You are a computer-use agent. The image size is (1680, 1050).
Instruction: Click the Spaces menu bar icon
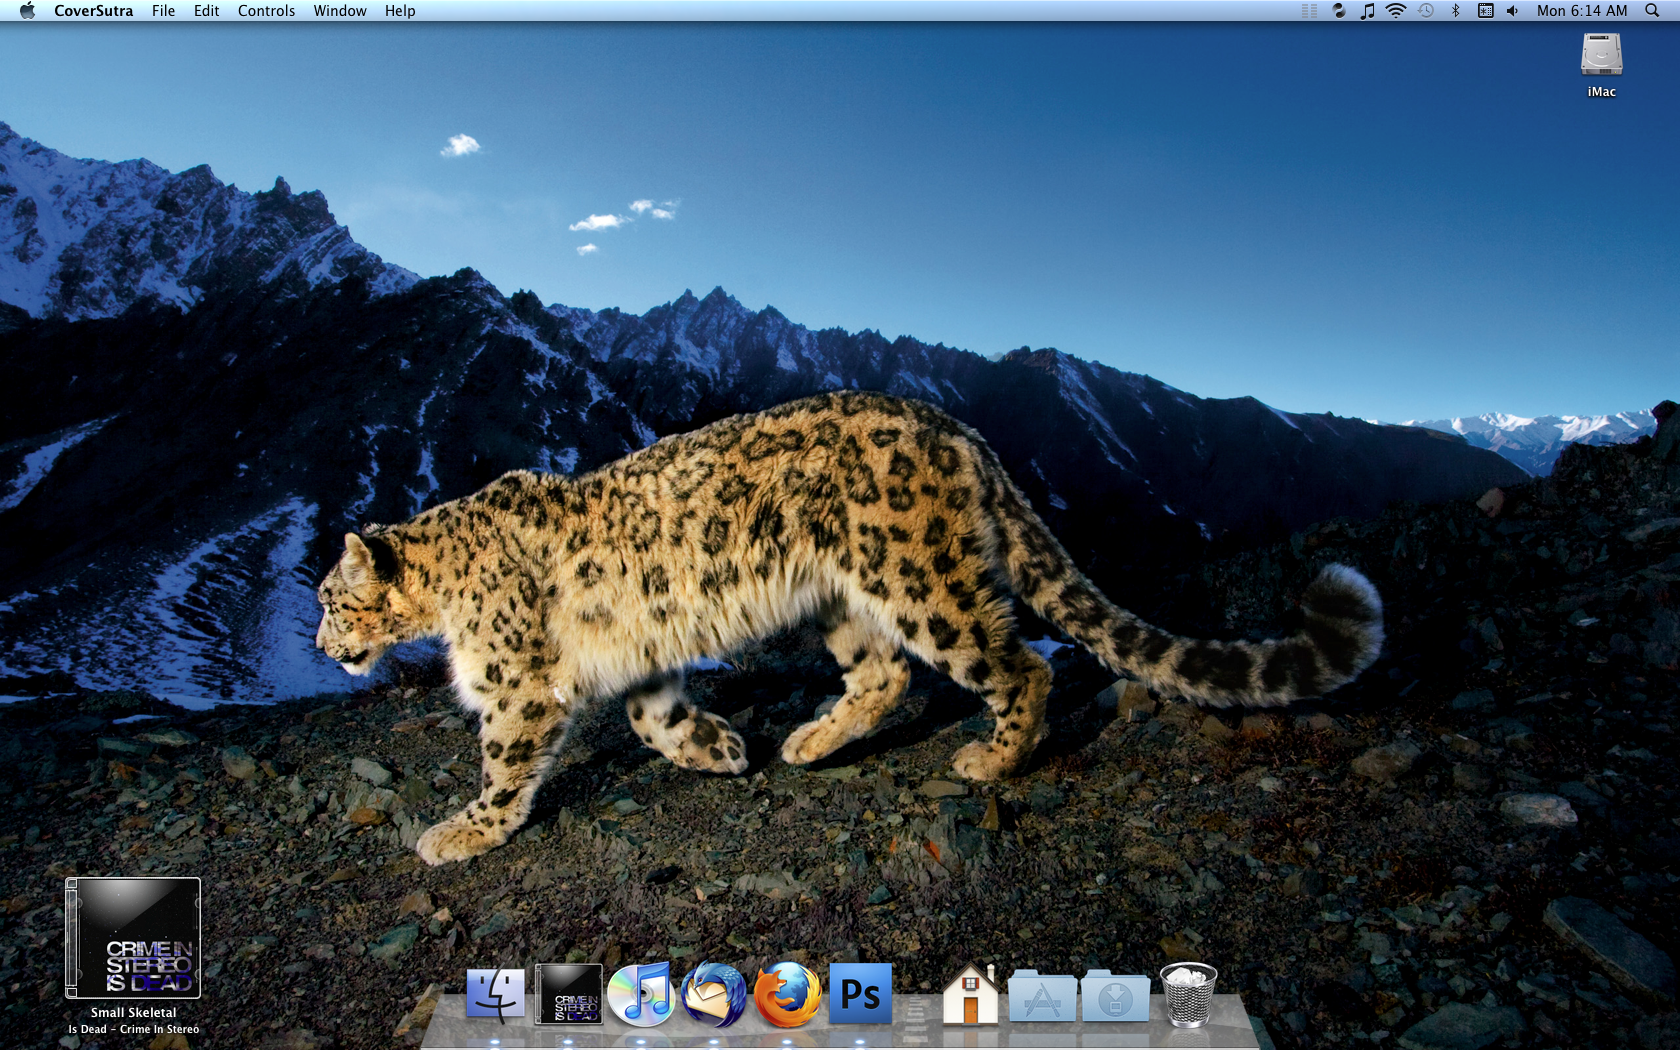(x=1485, y=11)
